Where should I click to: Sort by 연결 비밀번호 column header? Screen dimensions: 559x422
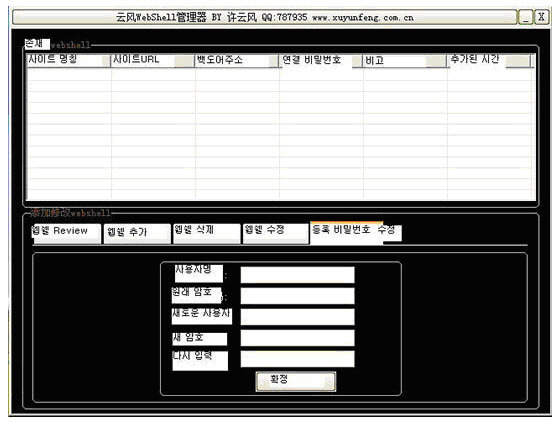point(321,60)
